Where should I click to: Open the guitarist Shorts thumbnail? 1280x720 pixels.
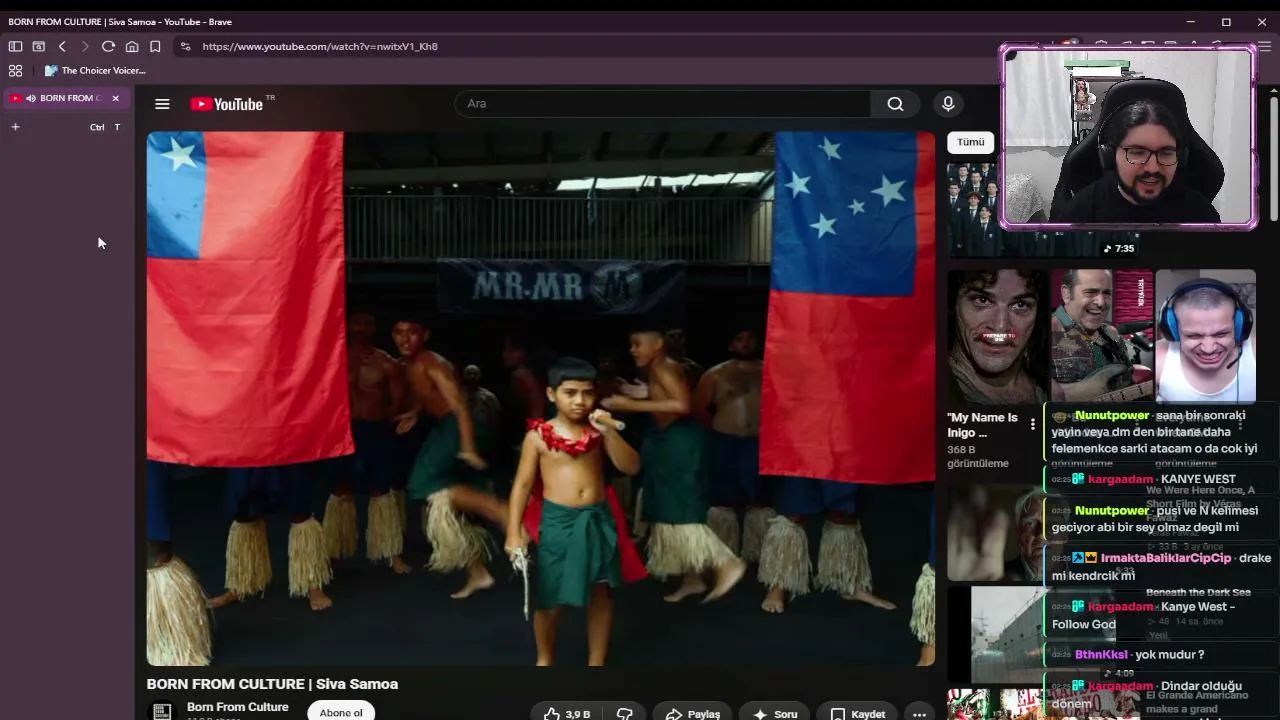click(1101, 336)
